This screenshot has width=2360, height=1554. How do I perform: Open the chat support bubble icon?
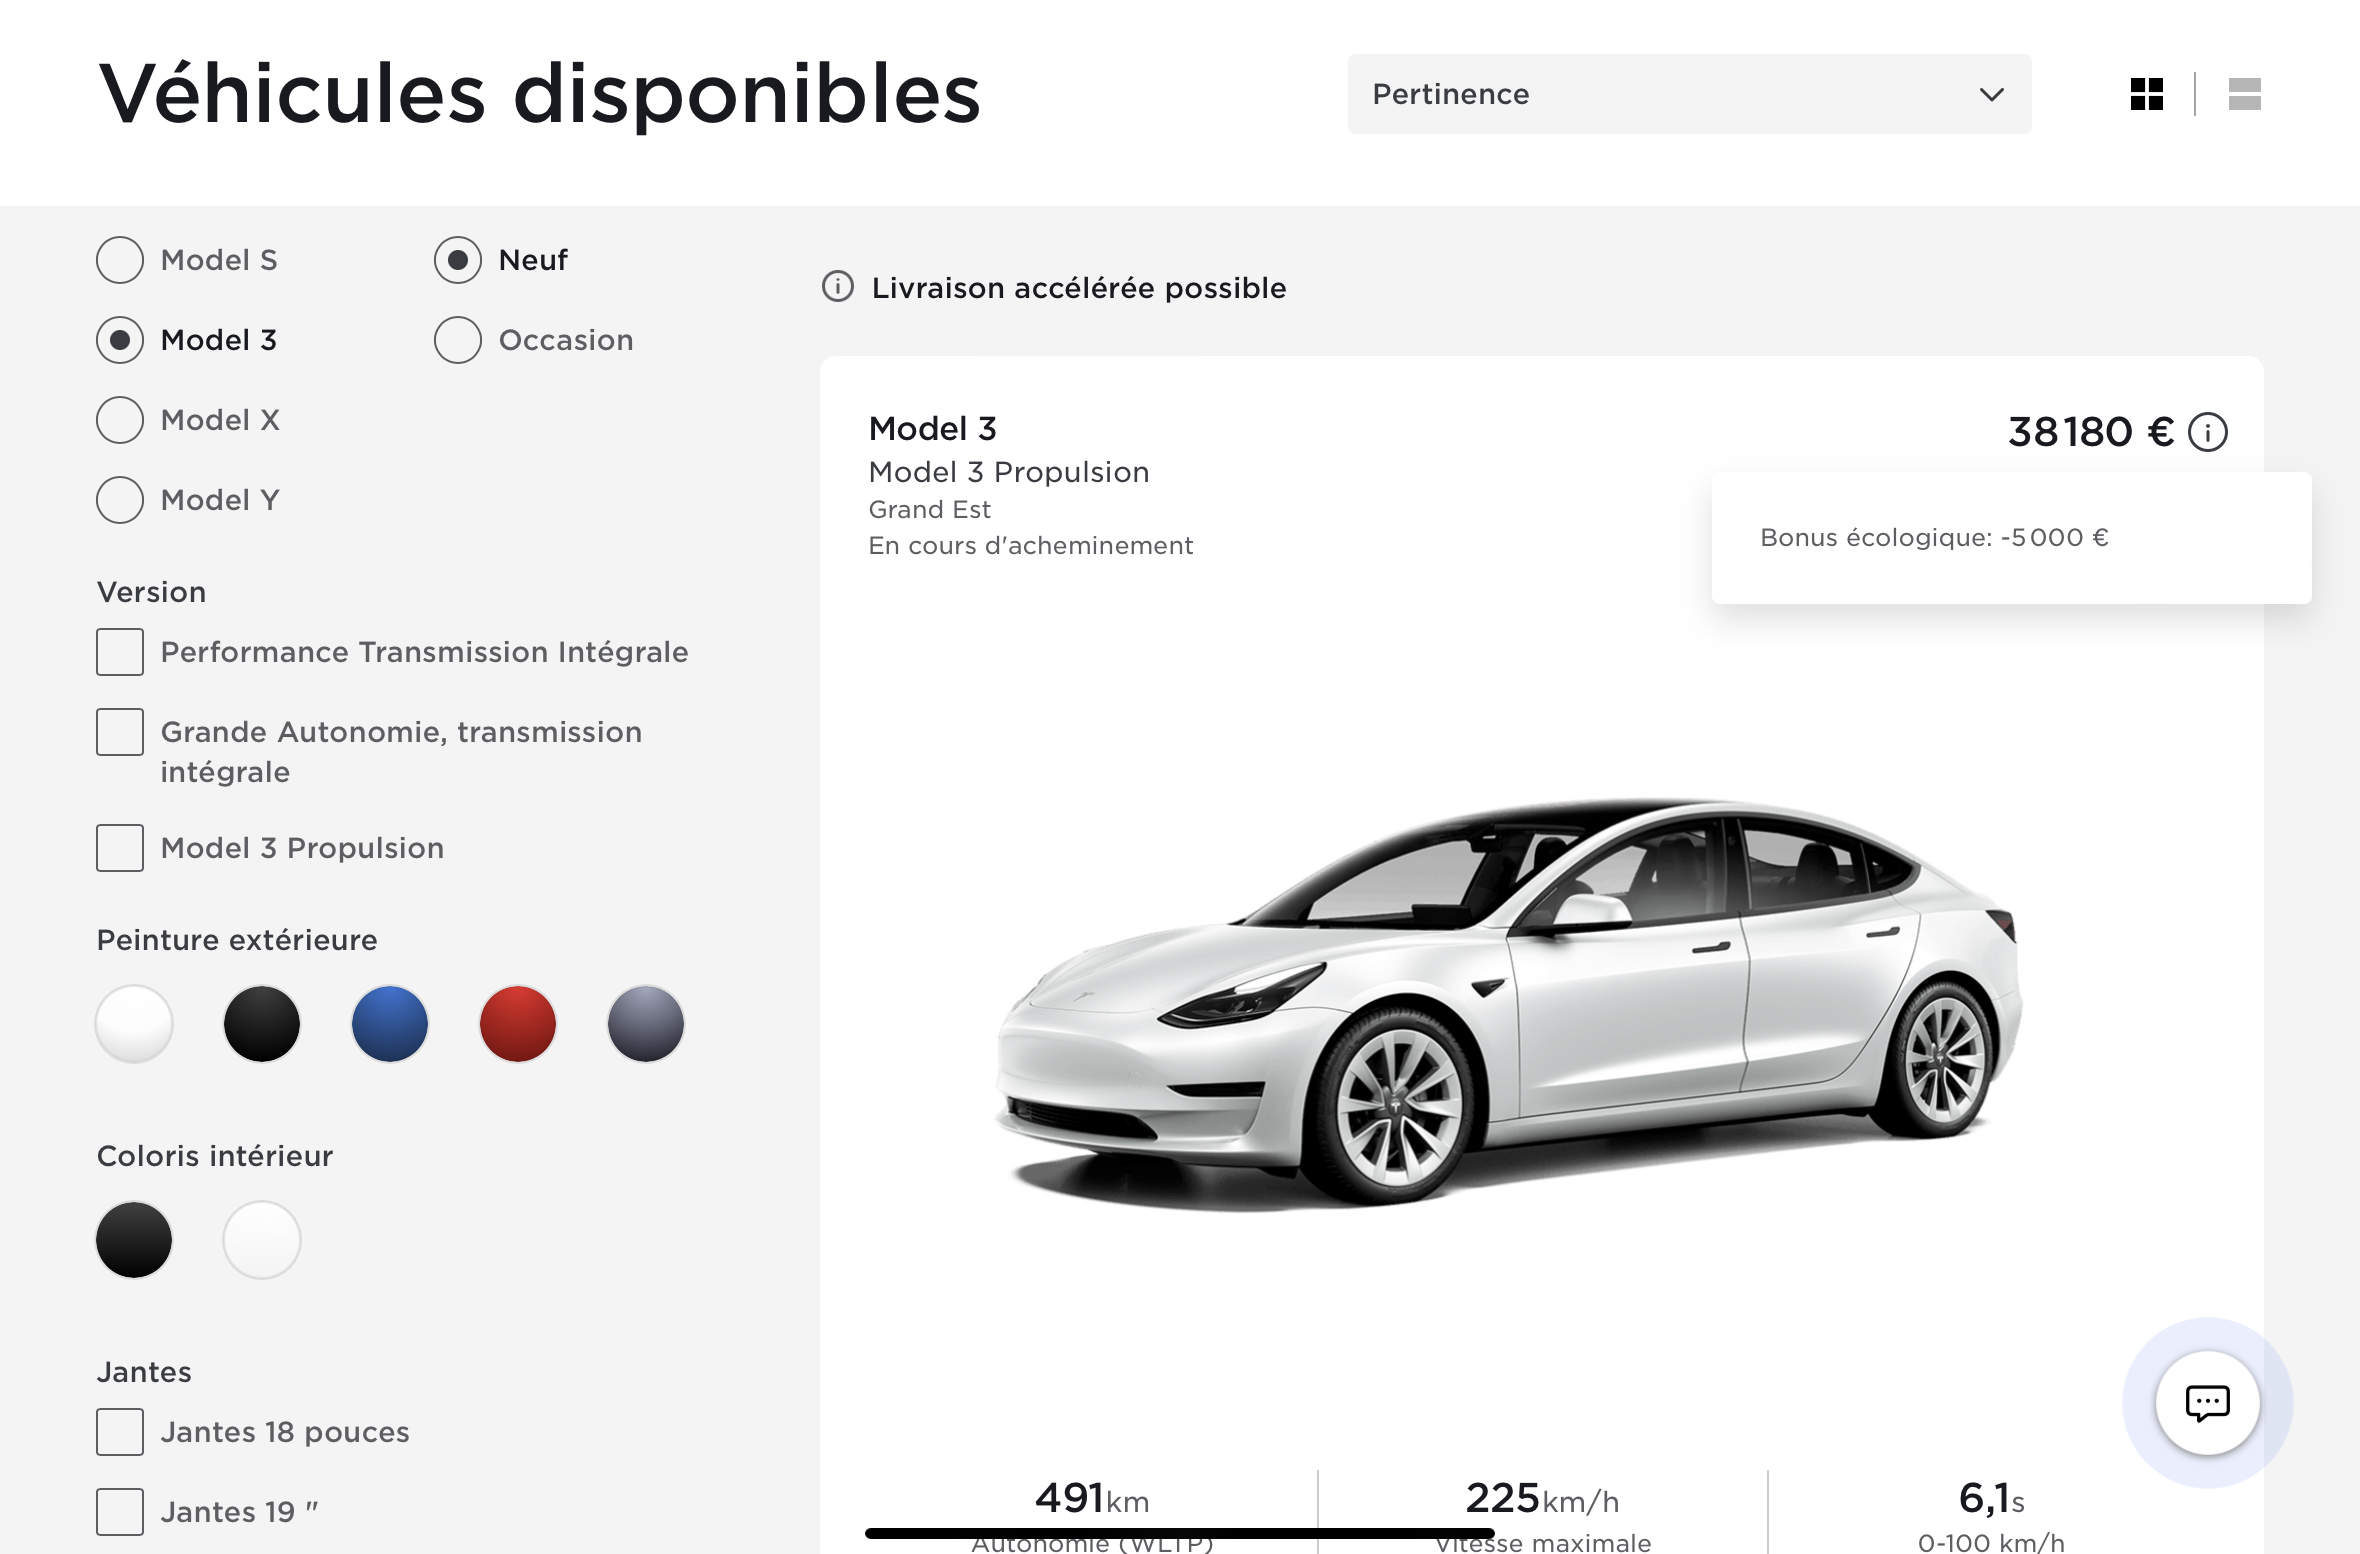pyautogui.click(x=2207, y=1402)
